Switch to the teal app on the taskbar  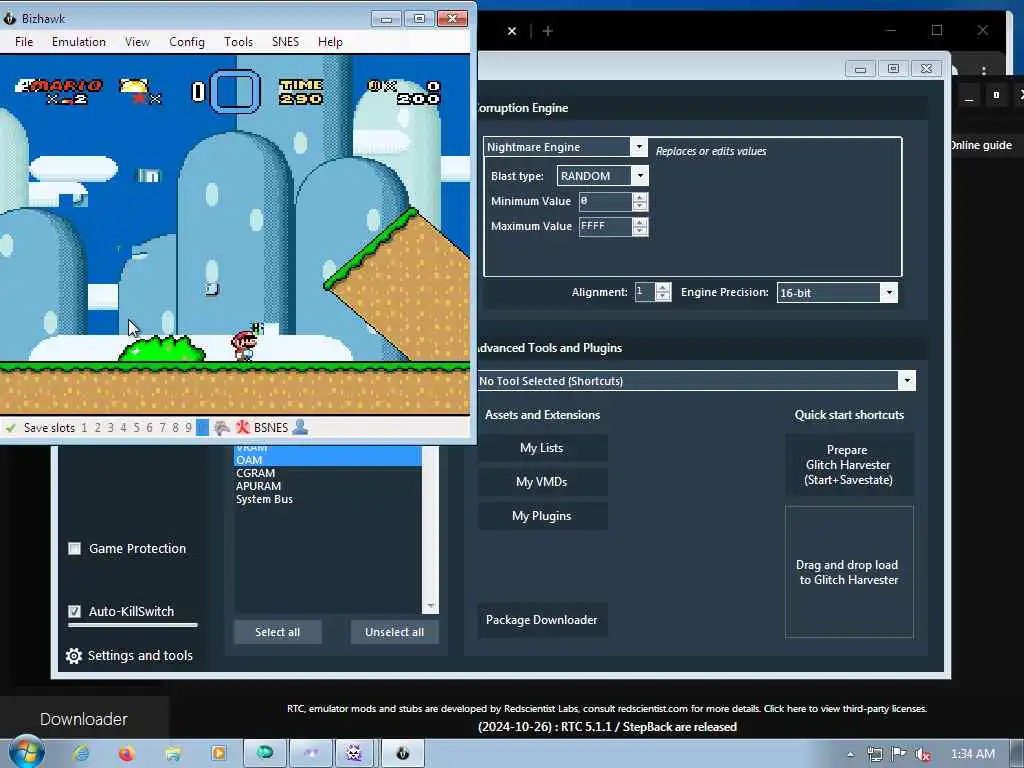pos(265,753)
